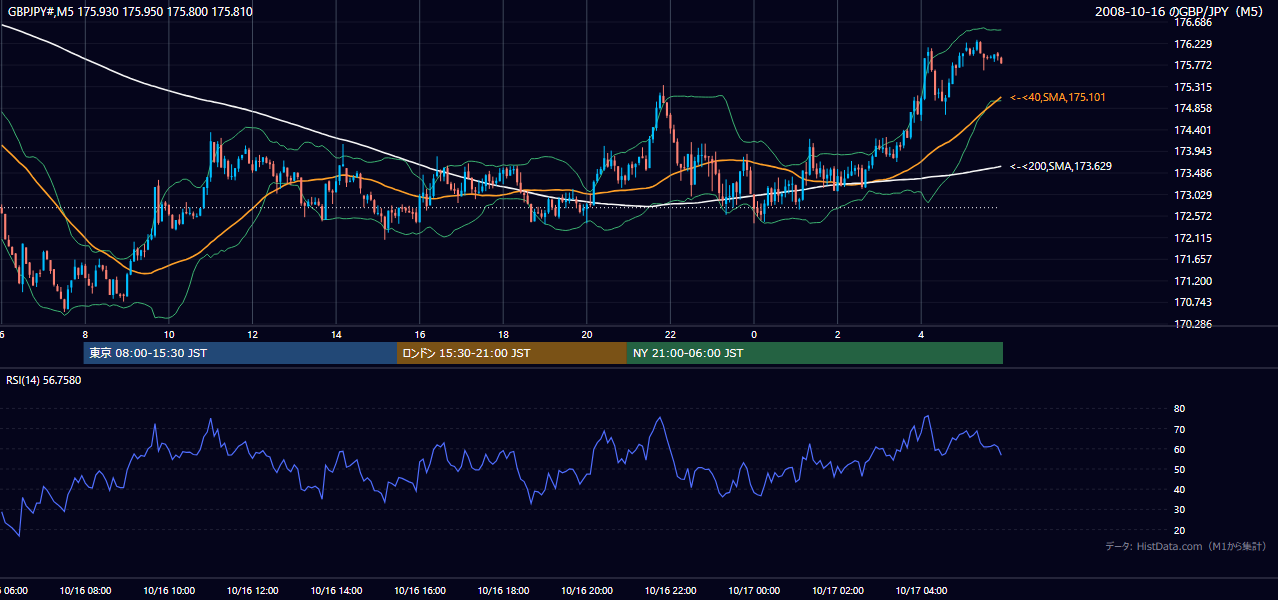Click the '10/16 12:00' date label
This screenshot has height=600, width=1278.
[253, 591]
